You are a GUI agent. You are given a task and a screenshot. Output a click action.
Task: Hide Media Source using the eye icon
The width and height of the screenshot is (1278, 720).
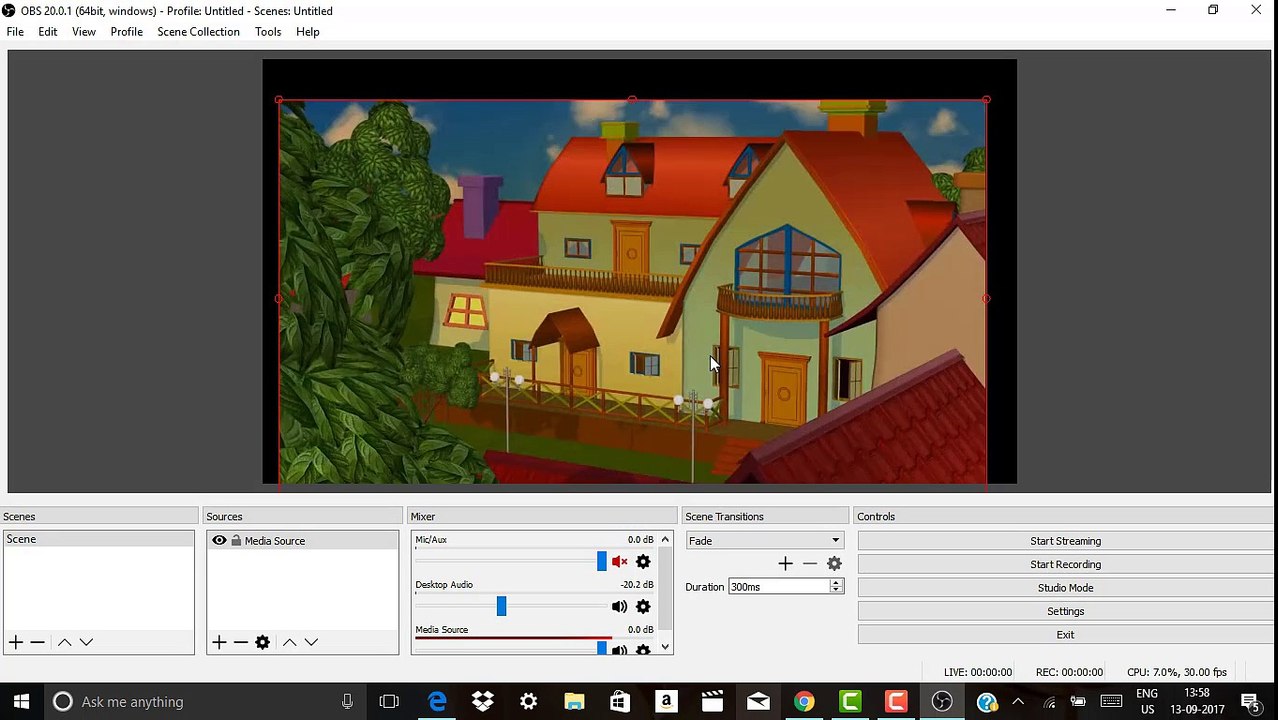tap(219, 541)
